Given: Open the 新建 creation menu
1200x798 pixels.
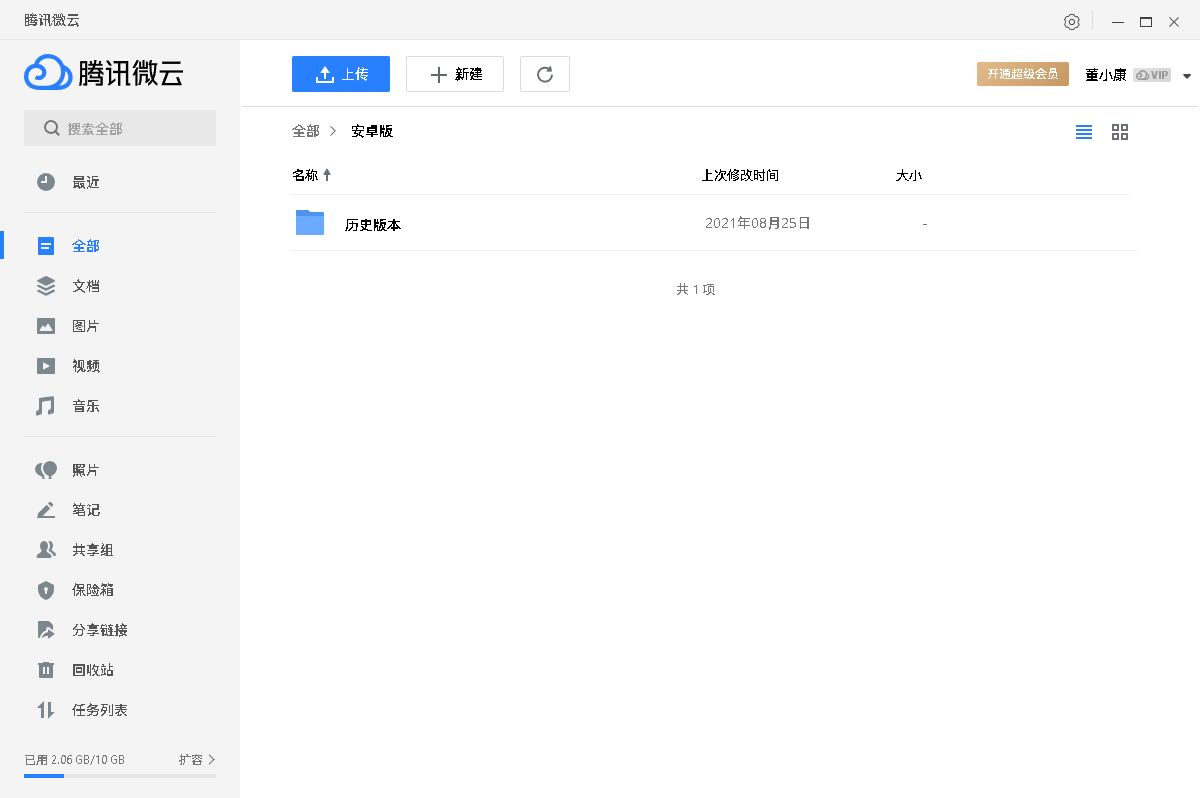Looking at the screenshot, I should click(x=455, y=73).
